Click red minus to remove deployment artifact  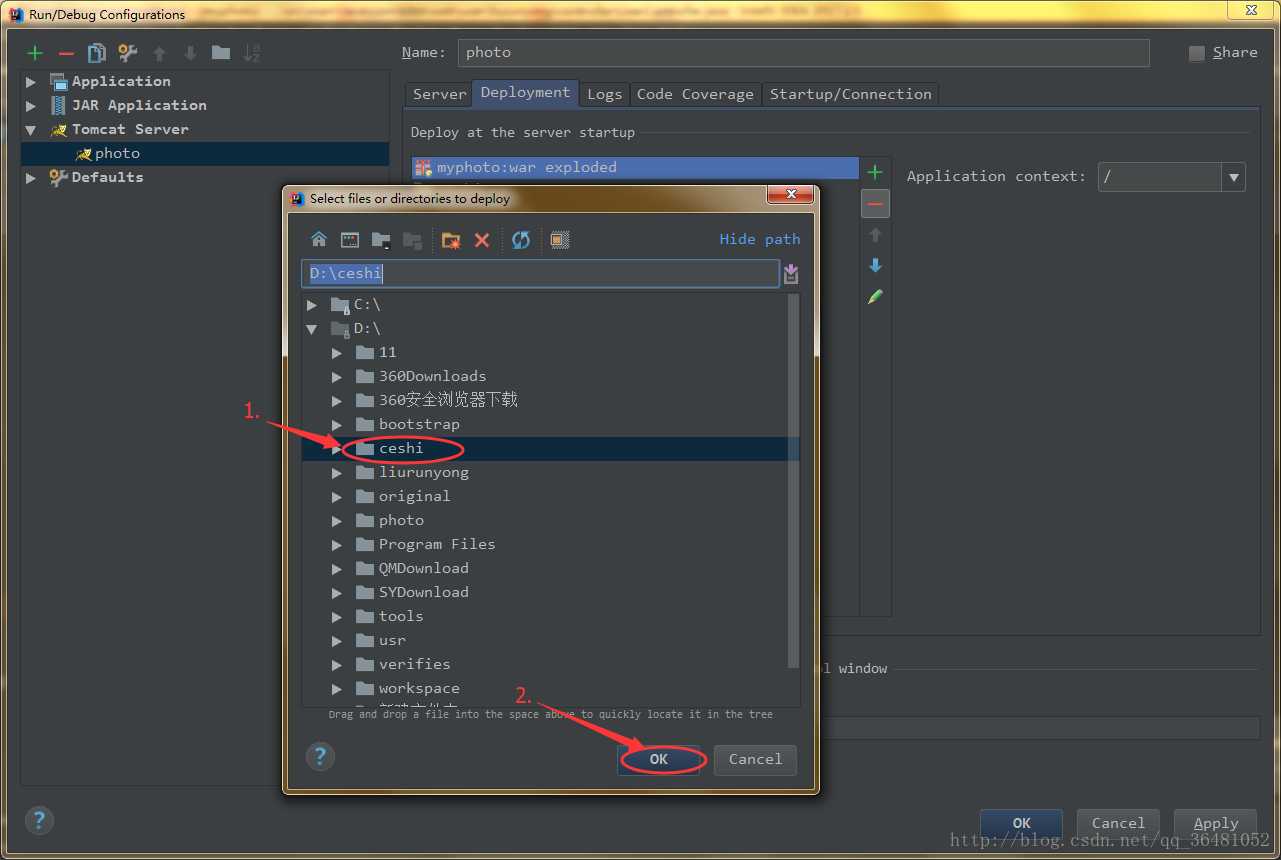point(875,204)
